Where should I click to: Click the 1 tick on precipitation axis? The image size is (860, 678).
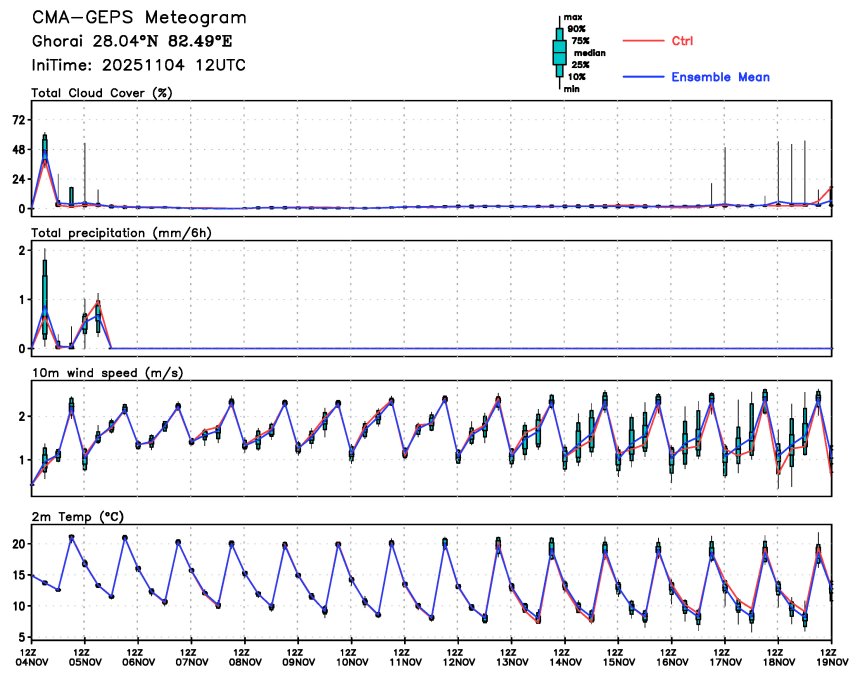(x=22, y=300)
